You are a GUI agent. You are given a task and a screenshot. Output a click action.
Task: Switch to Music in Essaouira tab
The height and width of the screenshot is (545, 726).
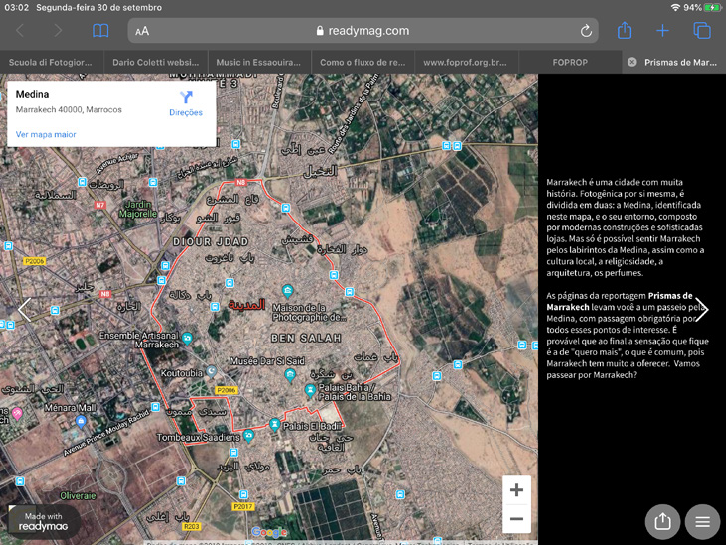tap(259, 62)
